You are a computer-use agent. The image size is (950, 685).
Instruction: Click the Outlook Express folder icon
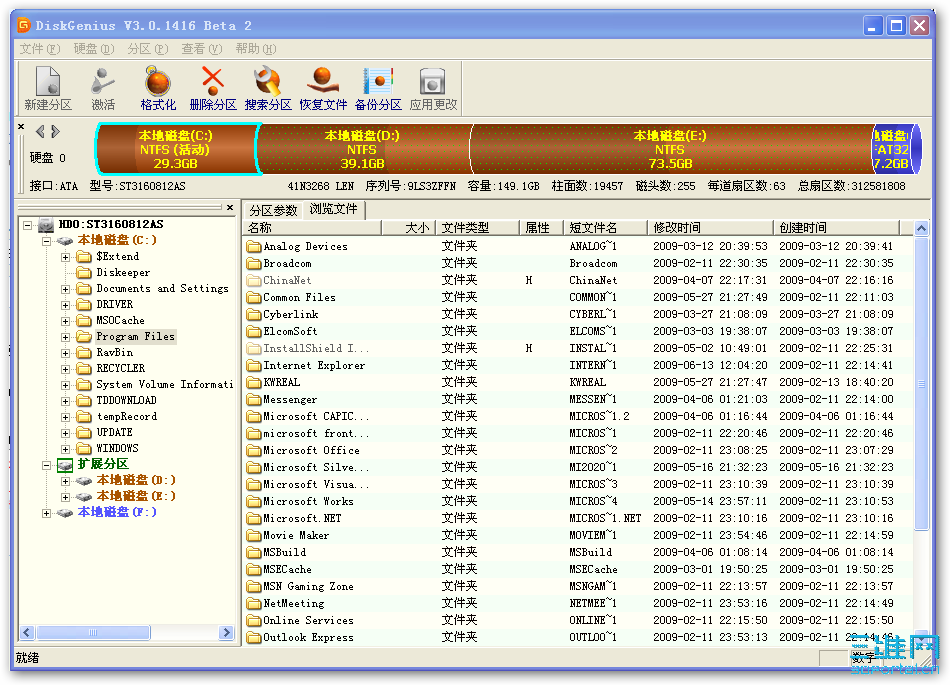(x=253, y=637)
